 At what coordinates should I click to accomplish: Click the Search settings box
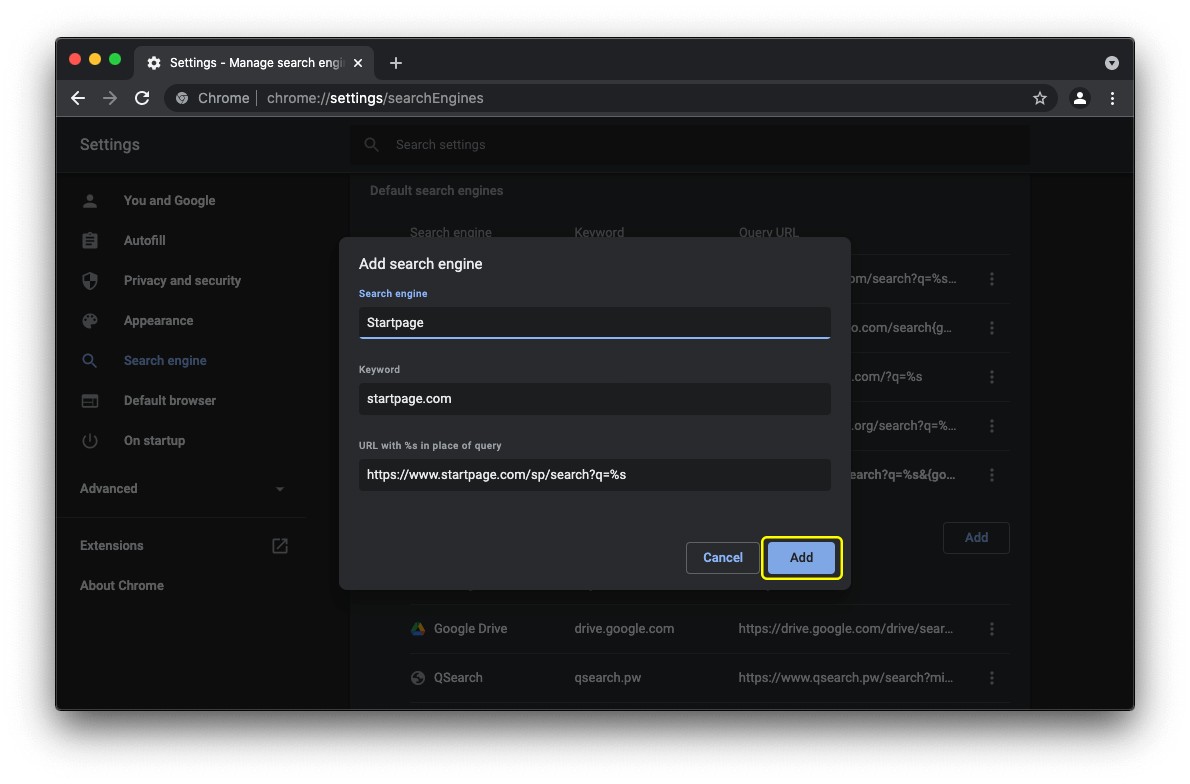(689, 144)
